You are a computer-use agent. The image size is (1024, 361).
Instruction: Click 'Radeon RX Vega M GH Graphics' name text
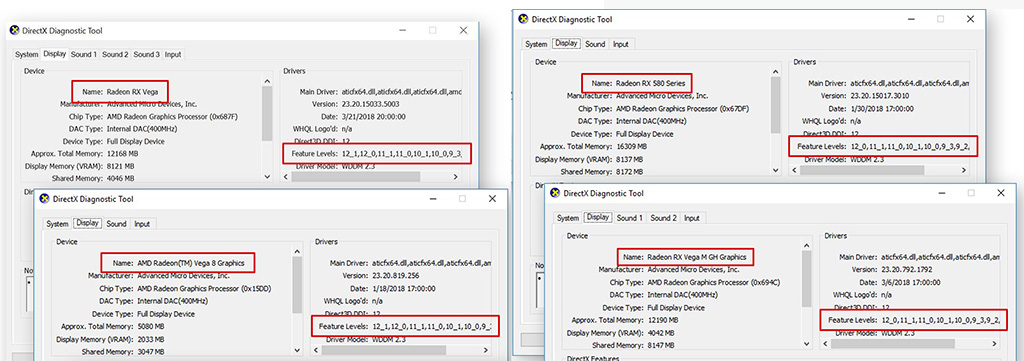[696, 257]
